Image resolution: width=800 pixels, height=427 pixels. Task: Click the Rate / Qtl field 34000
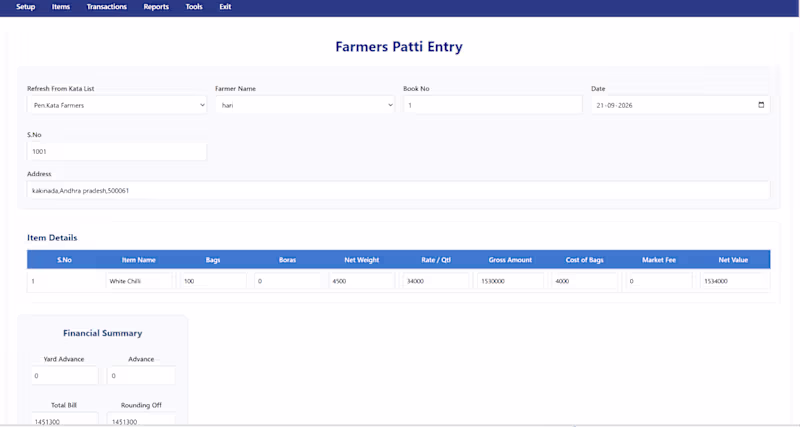[x=436, y=281]
